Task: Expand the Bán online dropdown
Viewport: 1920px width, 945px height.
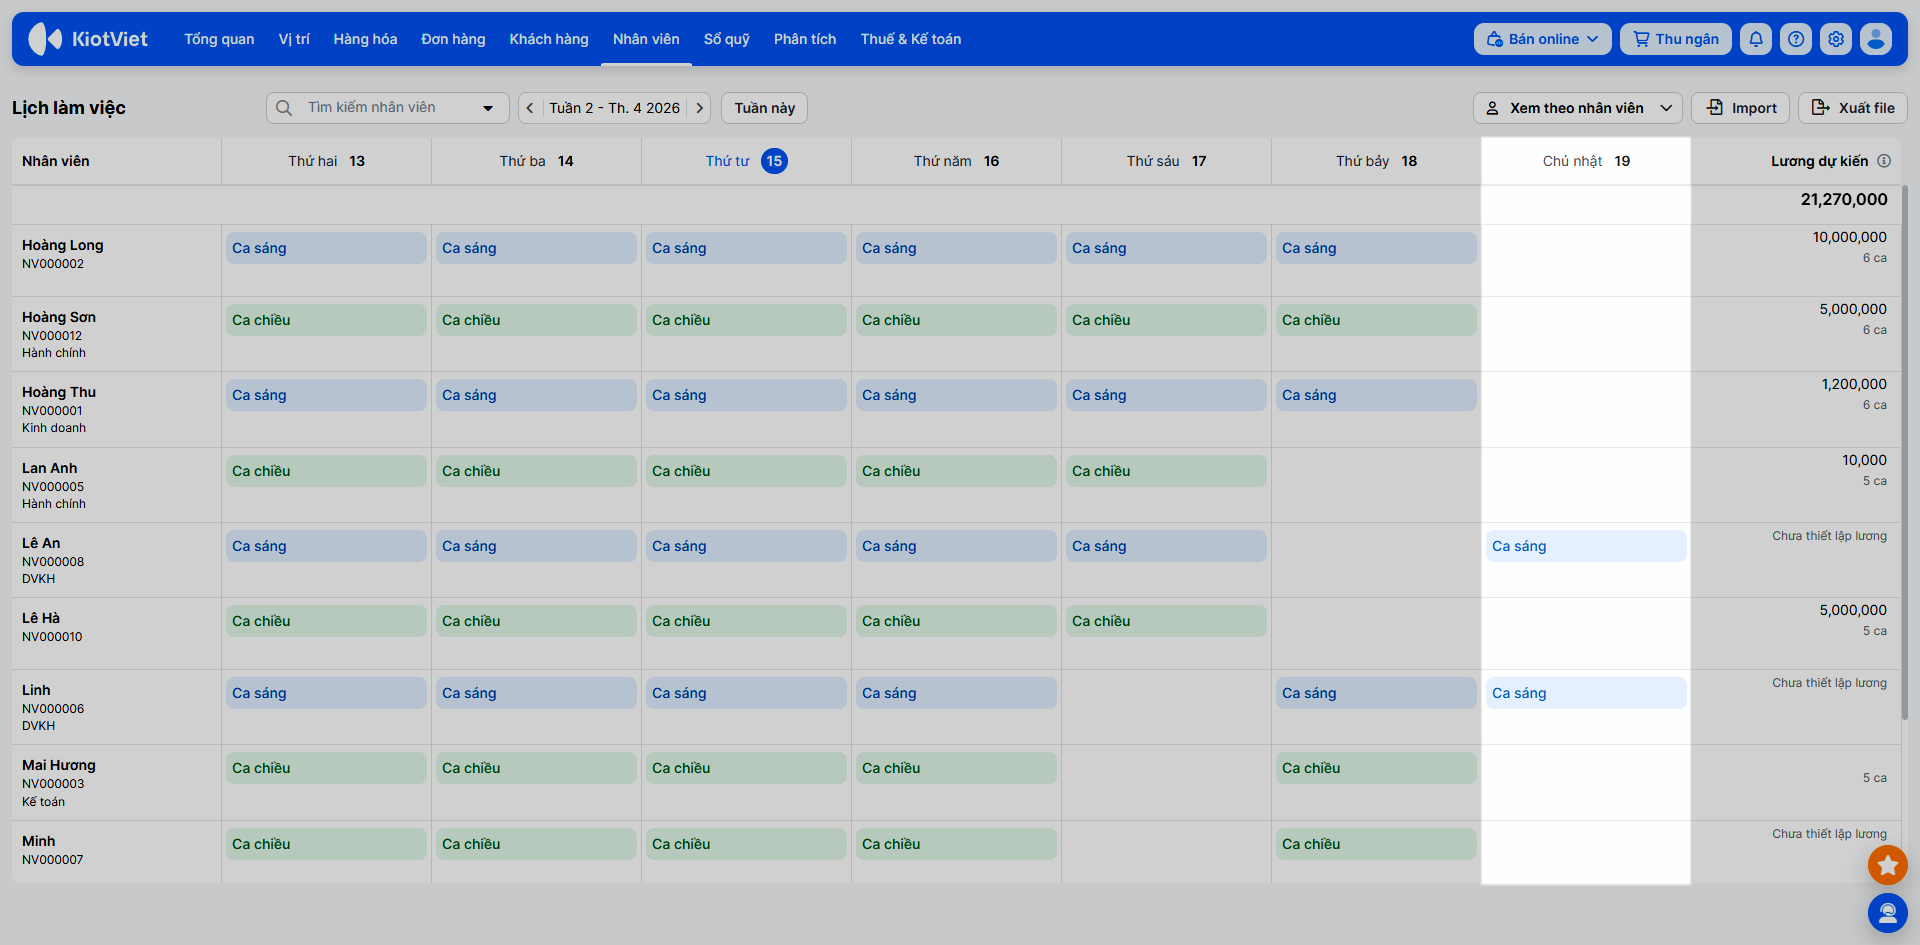Action: [x=1542, y=39]
